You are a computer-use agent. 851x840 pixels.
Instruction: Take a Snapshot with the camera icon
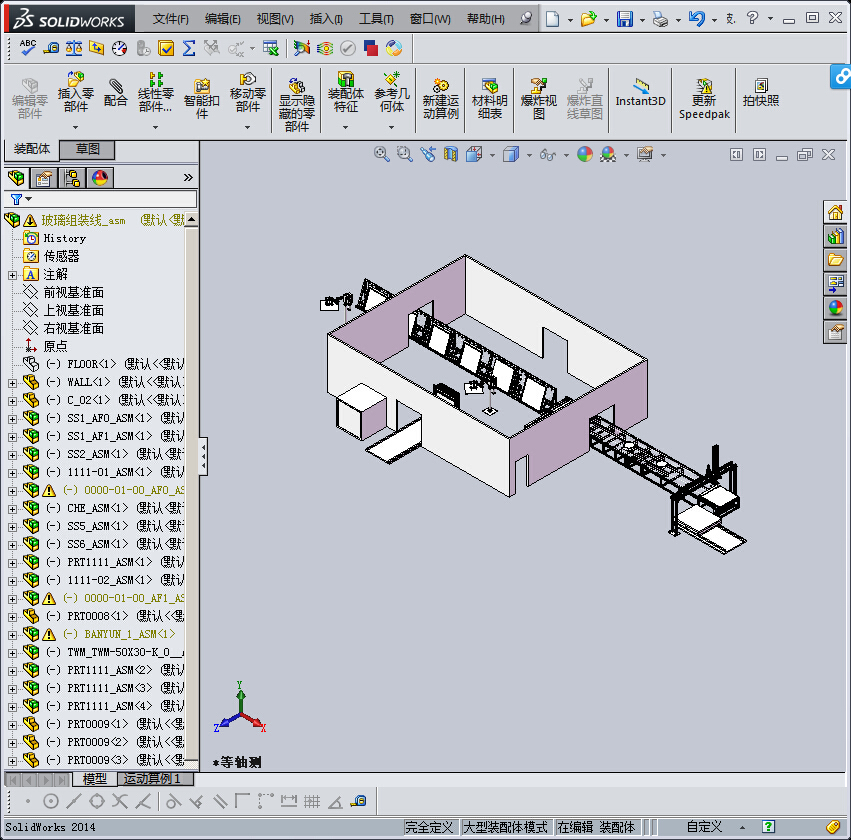(x=761, y=92)
